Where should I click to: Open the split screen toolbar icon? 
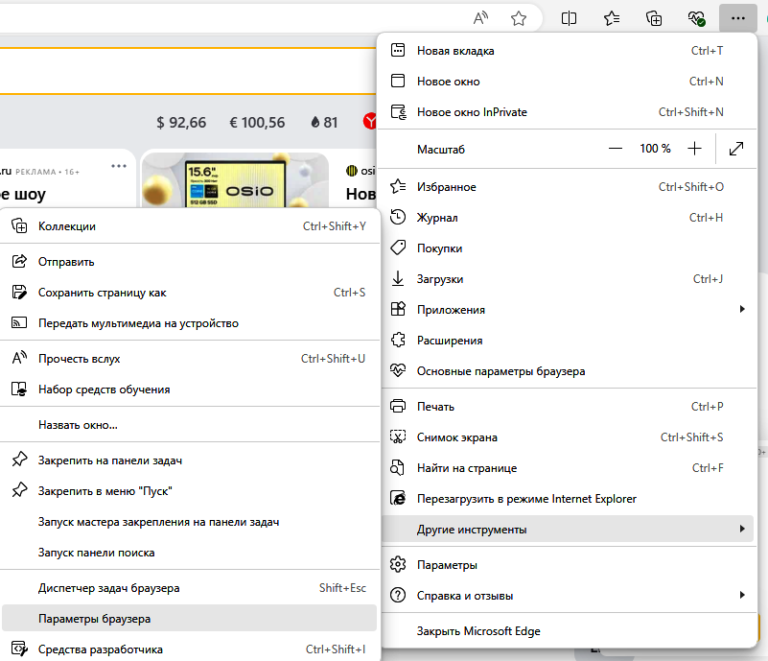point(569,19)
